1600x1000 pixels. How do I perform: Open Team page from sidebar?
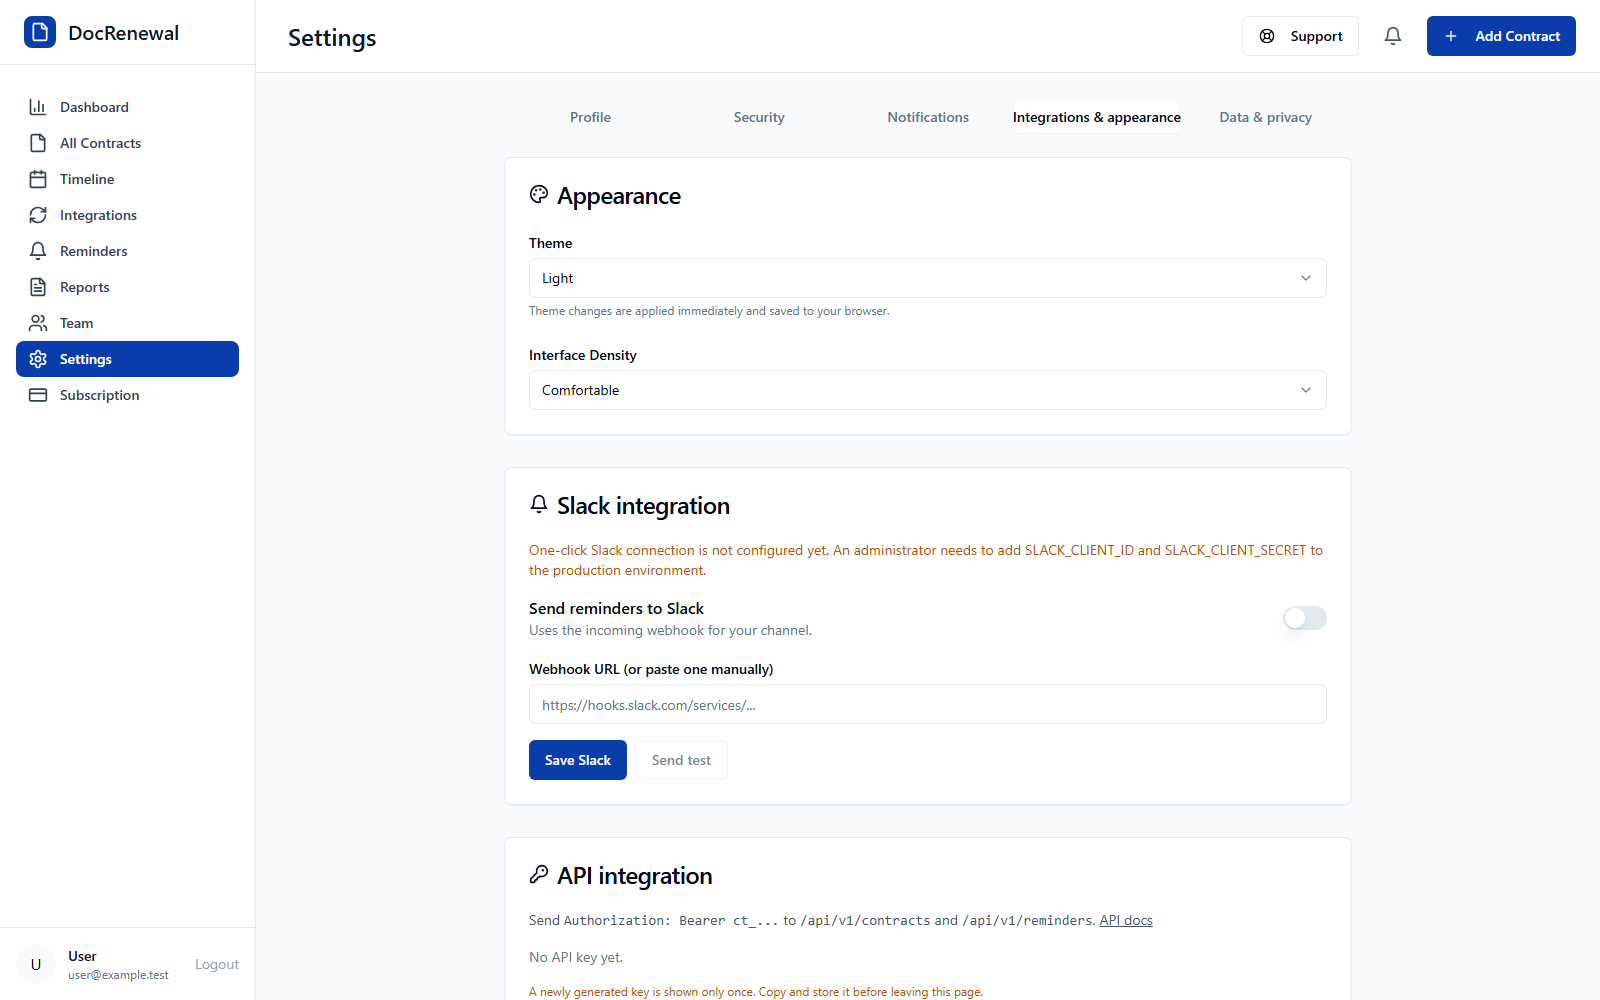tap(127, 323)
